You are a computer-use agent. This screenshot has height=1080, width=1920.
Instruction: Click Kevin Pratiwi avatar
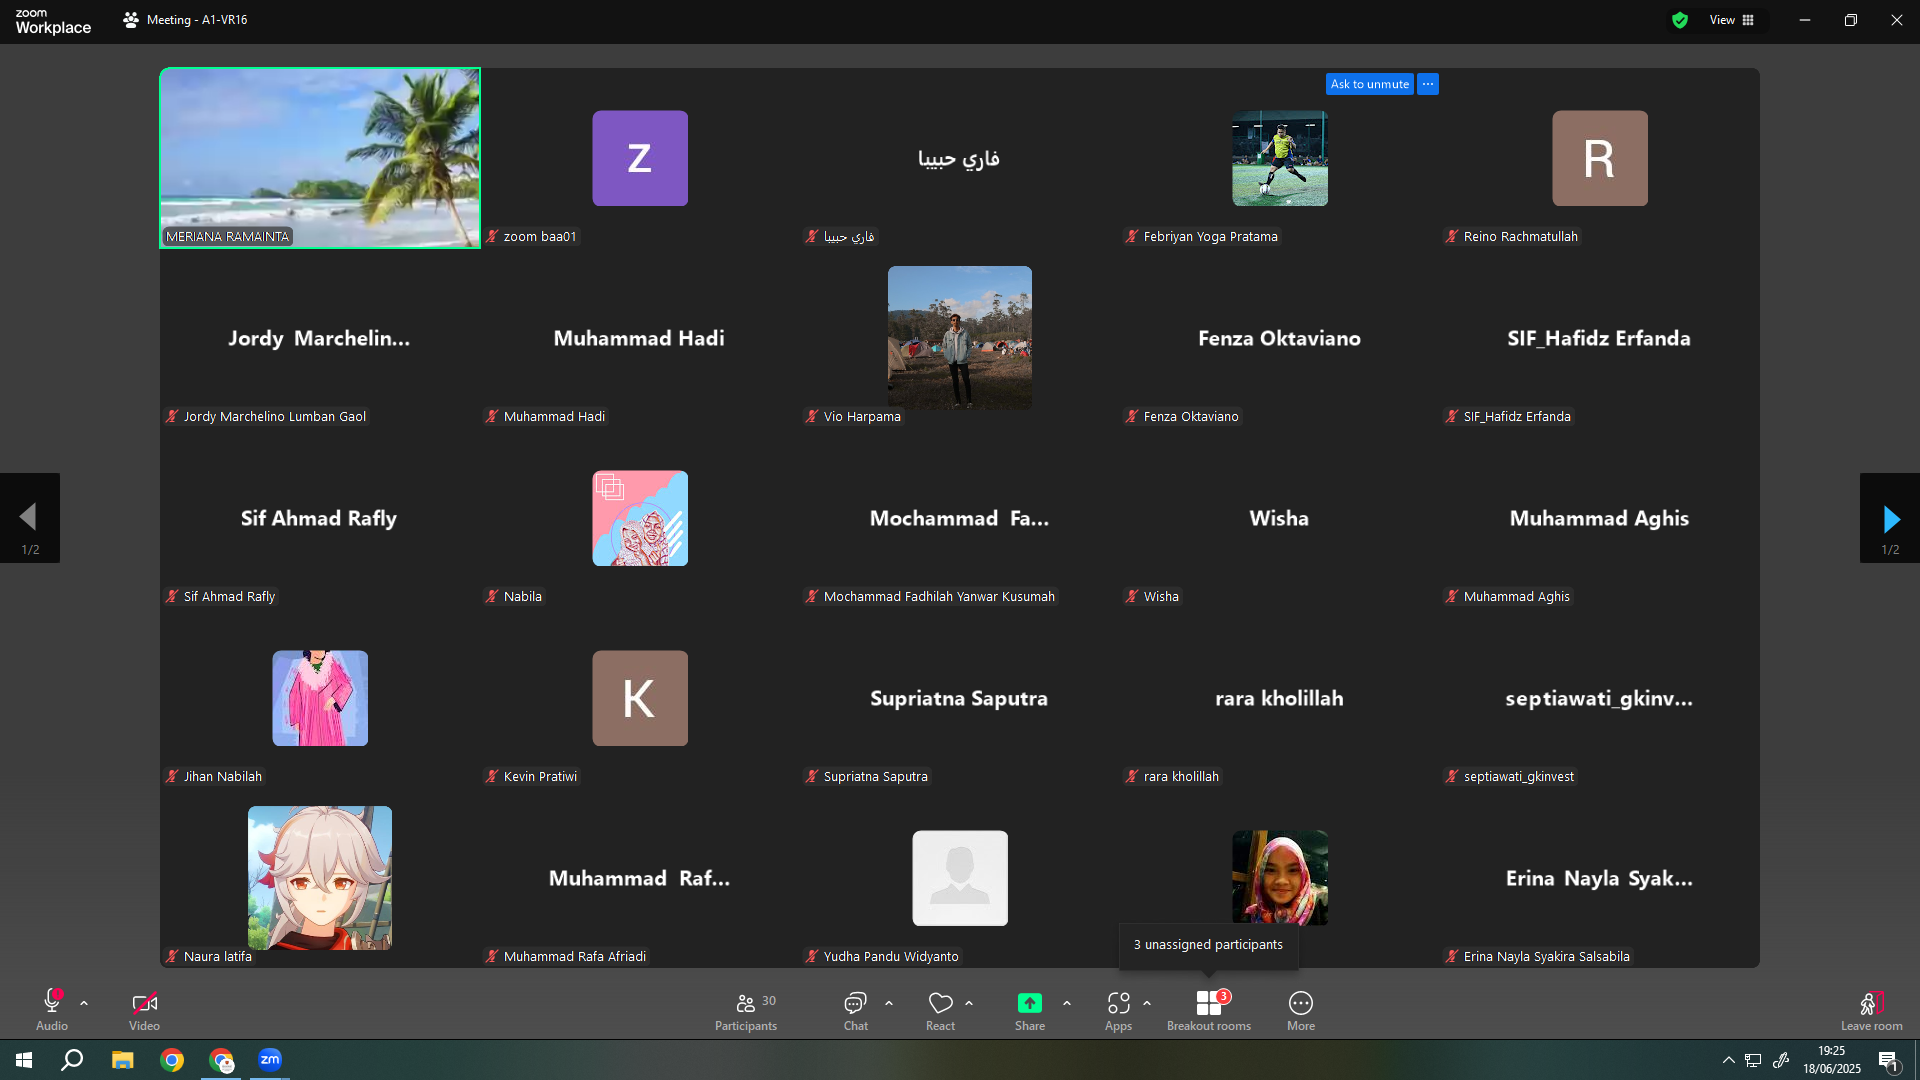(640, 698)
